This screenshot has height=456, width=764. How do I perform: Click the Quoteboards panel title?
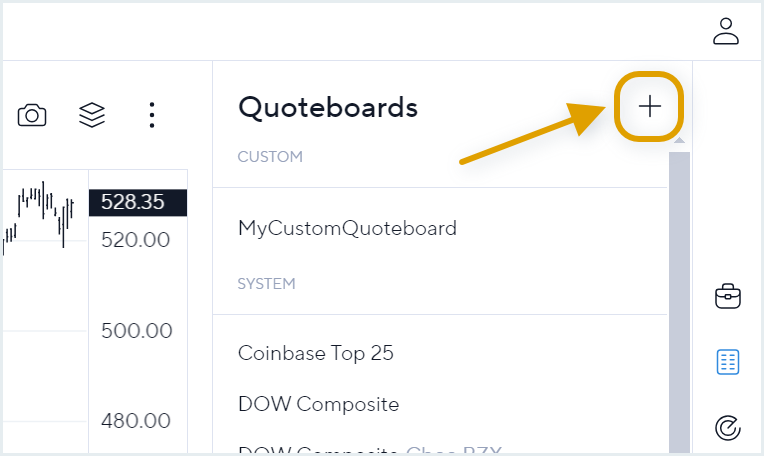click(328, 107)
